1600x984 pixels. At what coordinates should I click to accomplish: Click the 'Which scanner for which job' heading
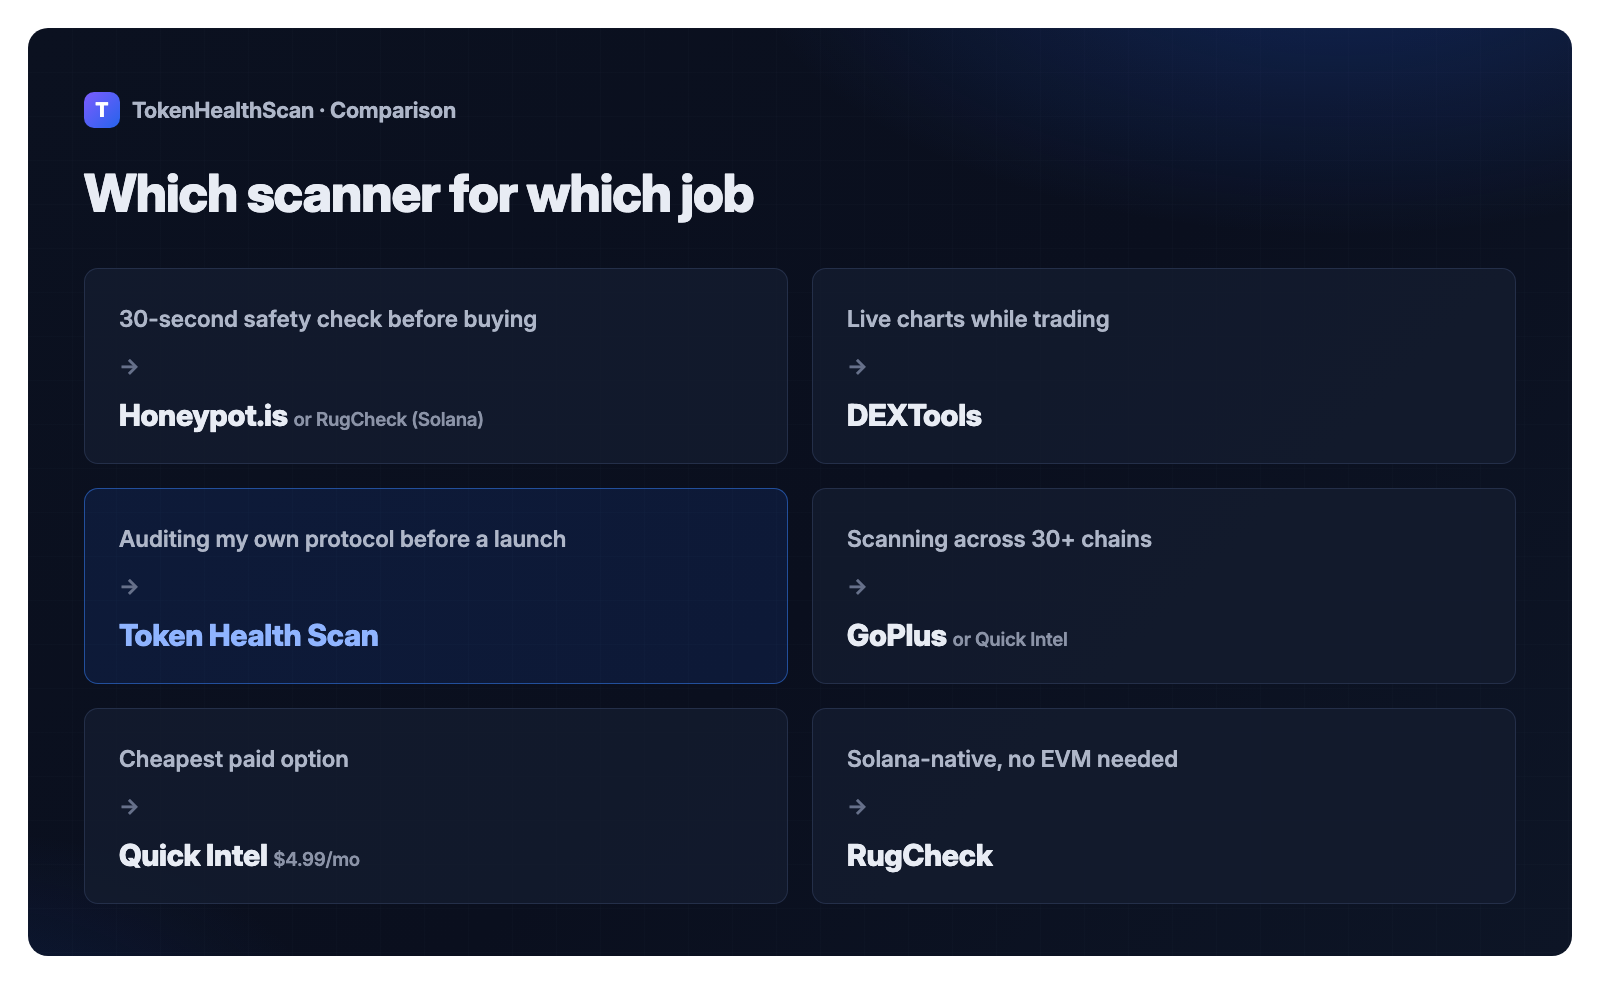coord(419,194)
